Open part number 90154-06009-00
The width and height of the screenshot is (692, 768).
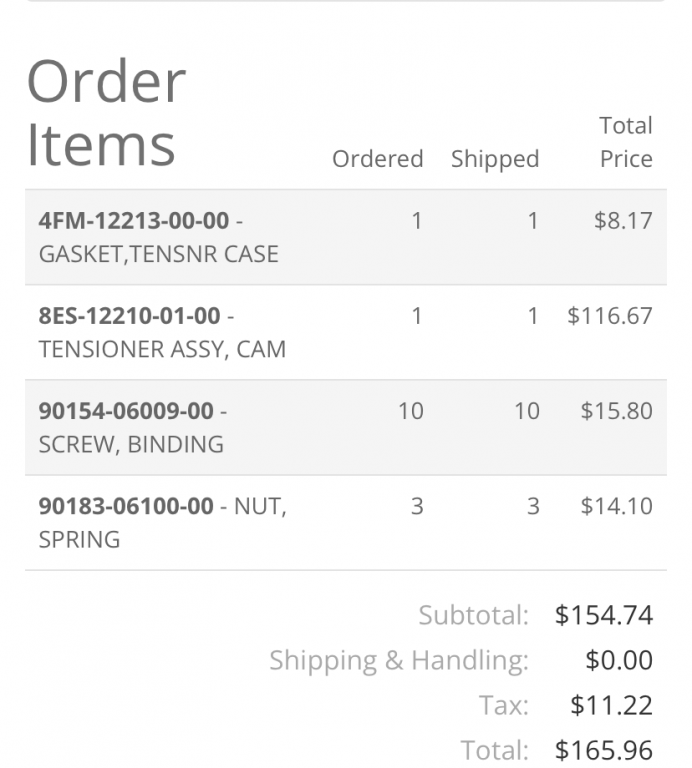[x=126, y=411]
